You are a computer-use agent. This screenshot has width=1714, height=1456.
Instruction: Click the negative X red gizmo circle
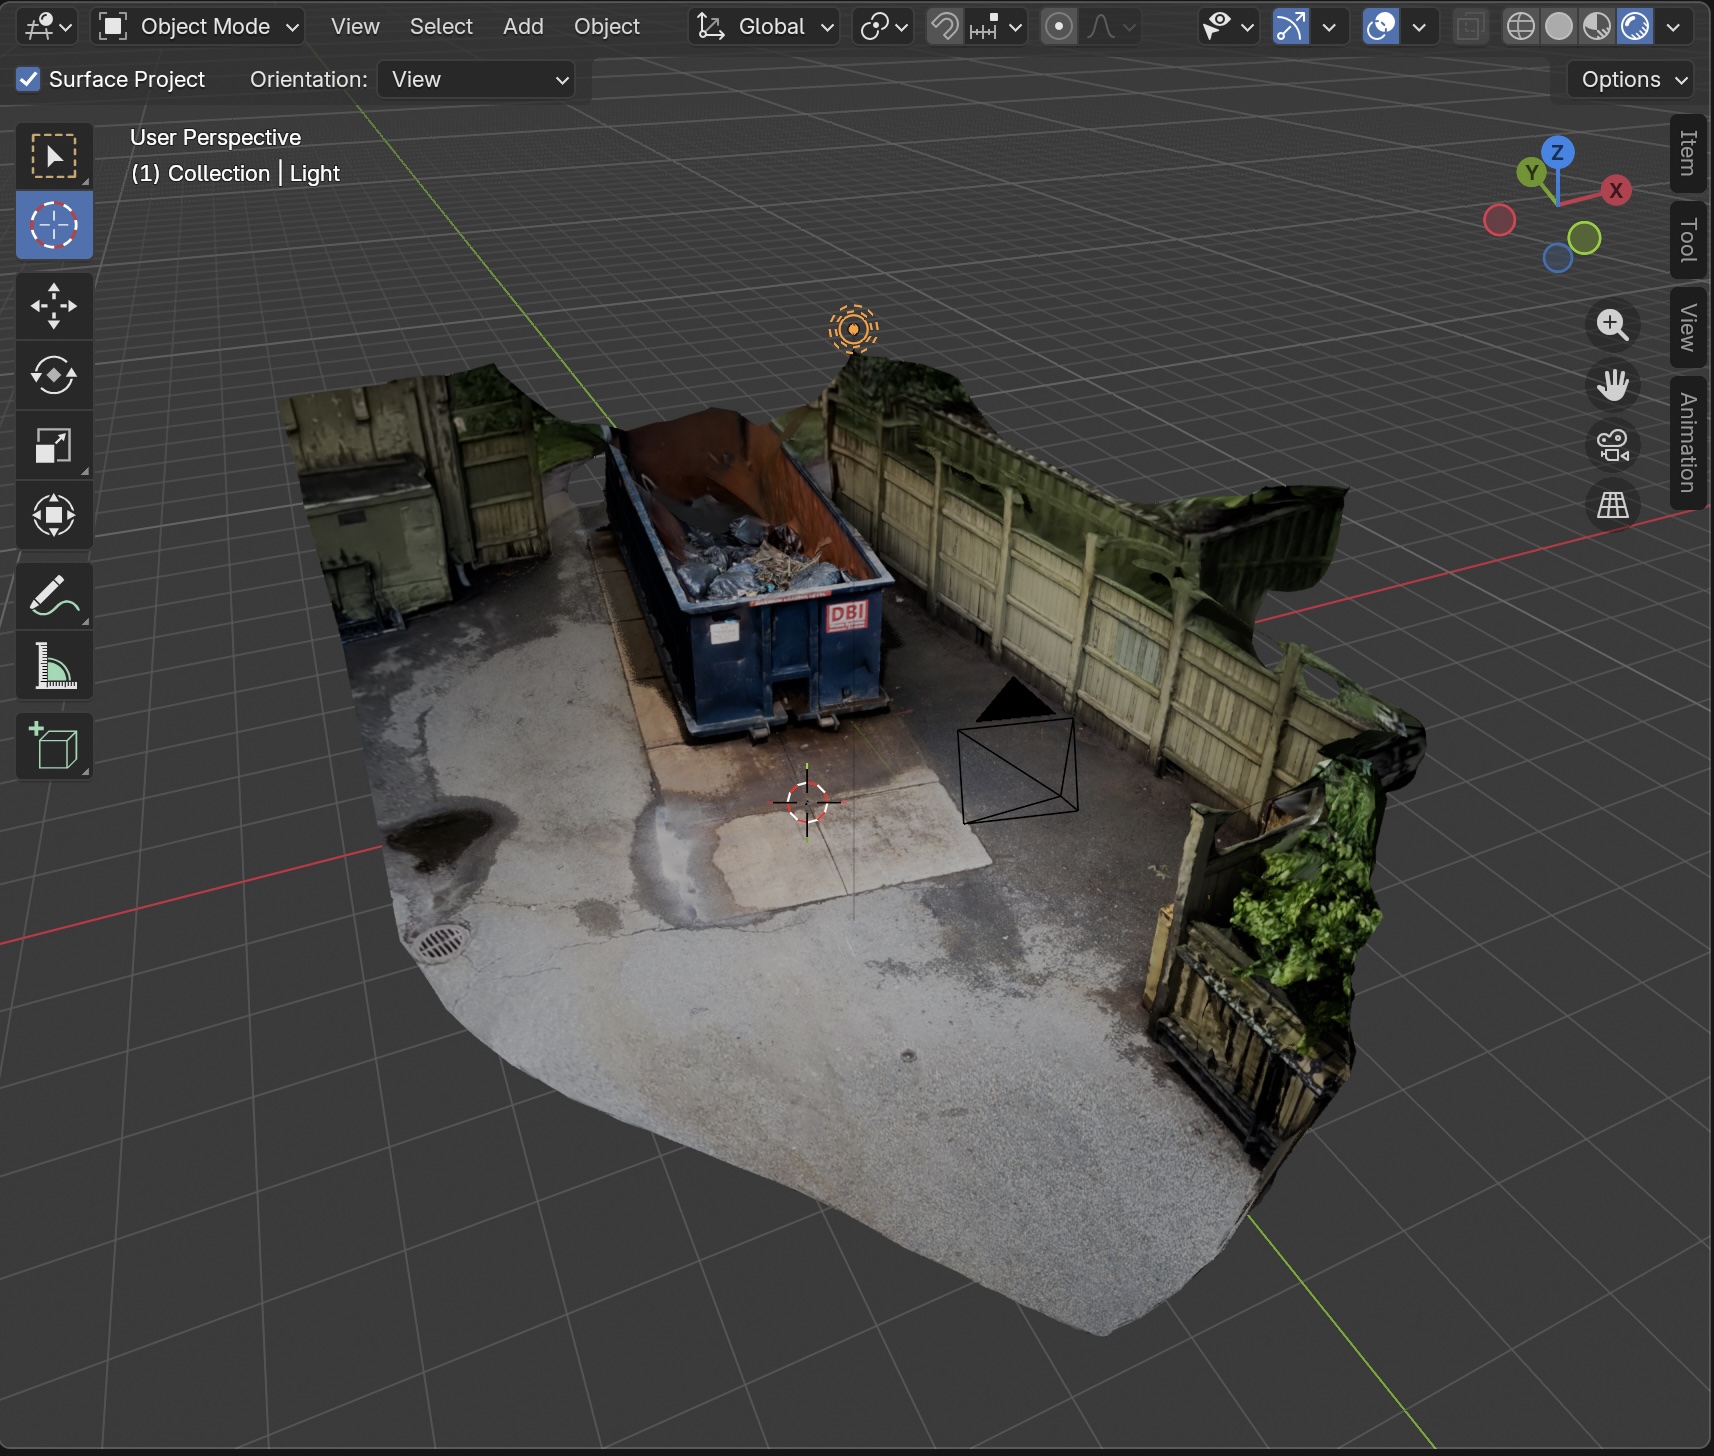click(1499, 220)
